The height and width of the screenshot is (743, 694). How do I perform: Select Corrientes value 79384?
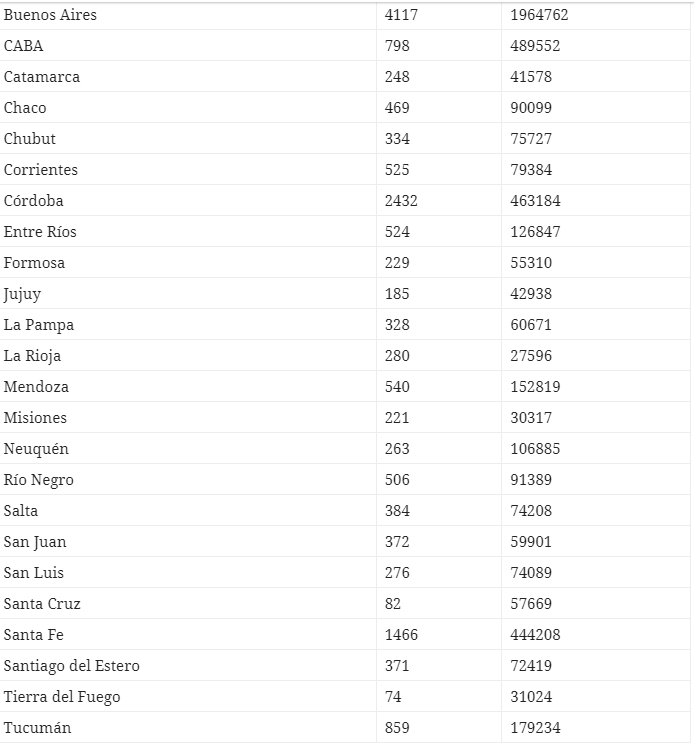530,170
